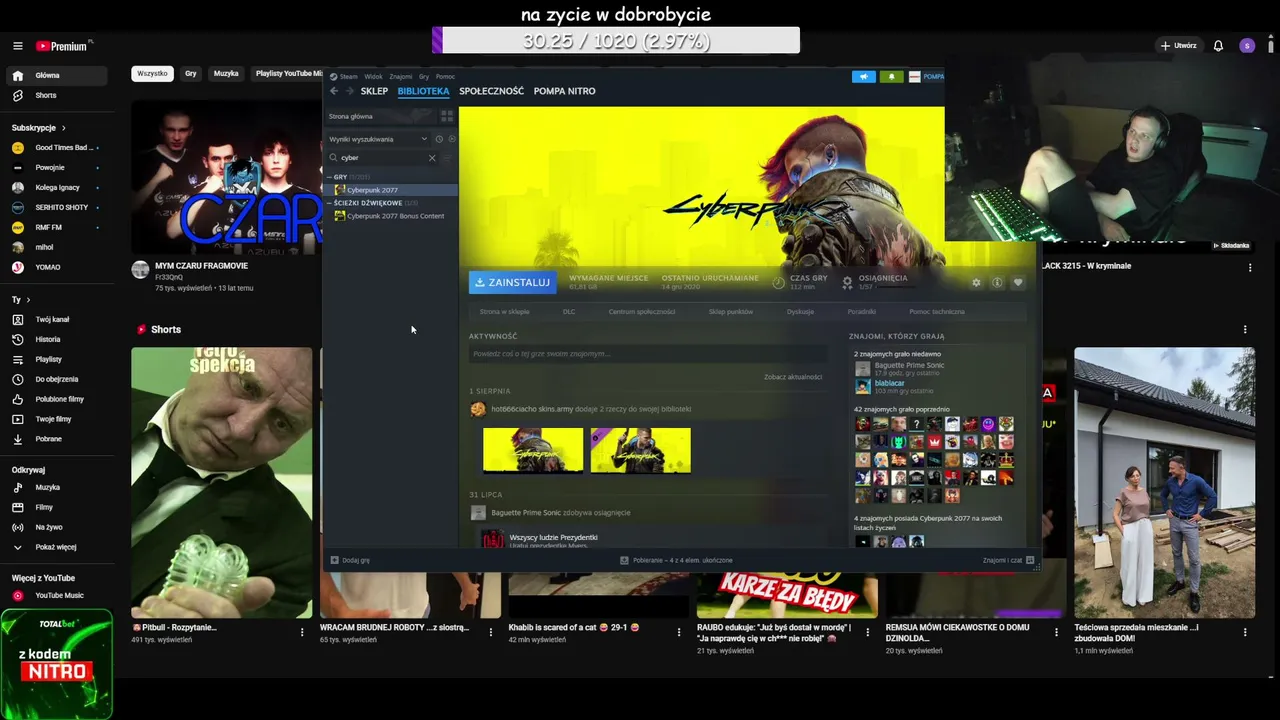This screenshot has height=720, width=1280.
Task: Select the Muzyka filter chip
Action: tap(226, 74)
